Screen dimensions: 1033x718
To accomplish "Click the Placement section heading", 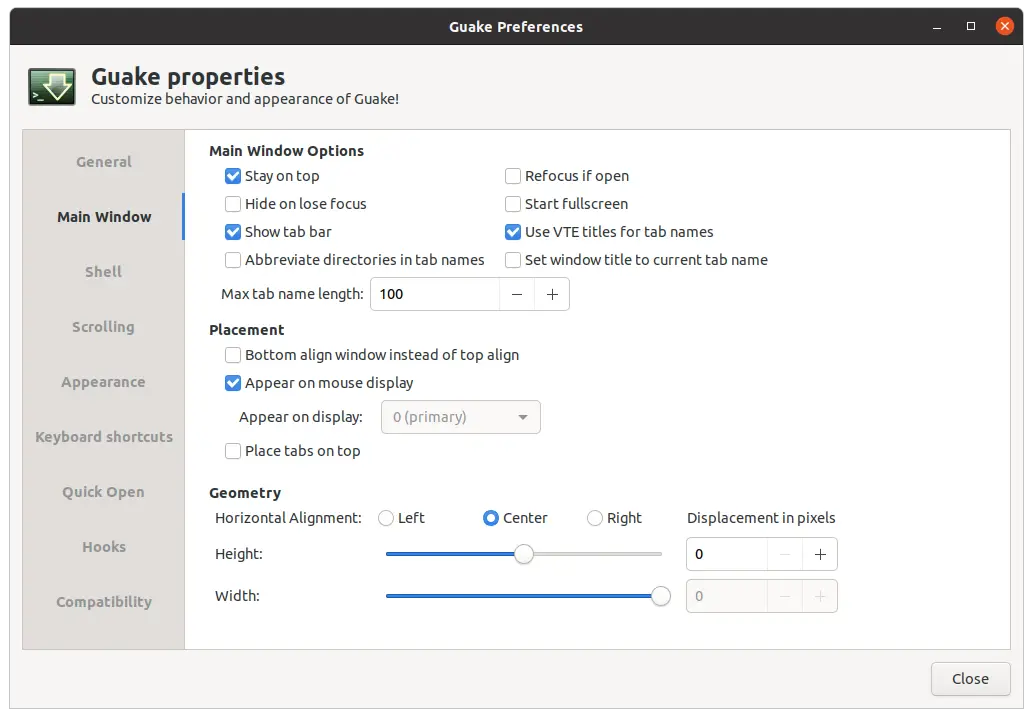I will coord(246,330).
